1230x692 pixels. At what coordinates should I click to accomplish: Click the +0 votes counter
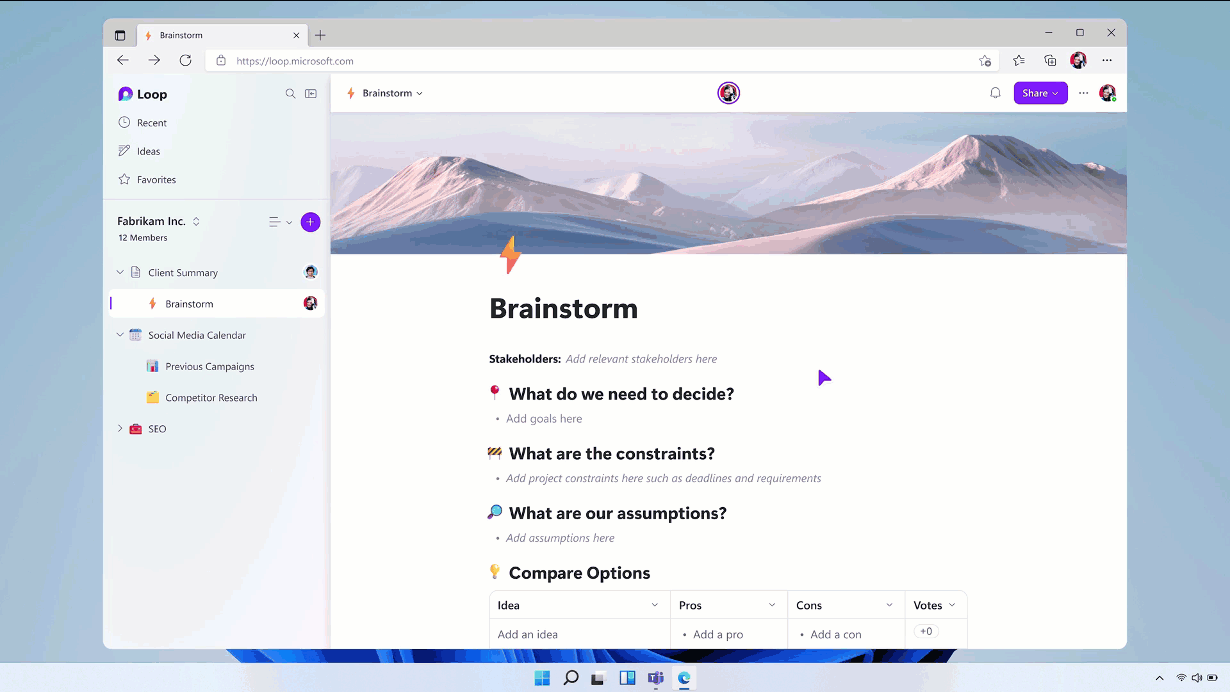[925, 631]
